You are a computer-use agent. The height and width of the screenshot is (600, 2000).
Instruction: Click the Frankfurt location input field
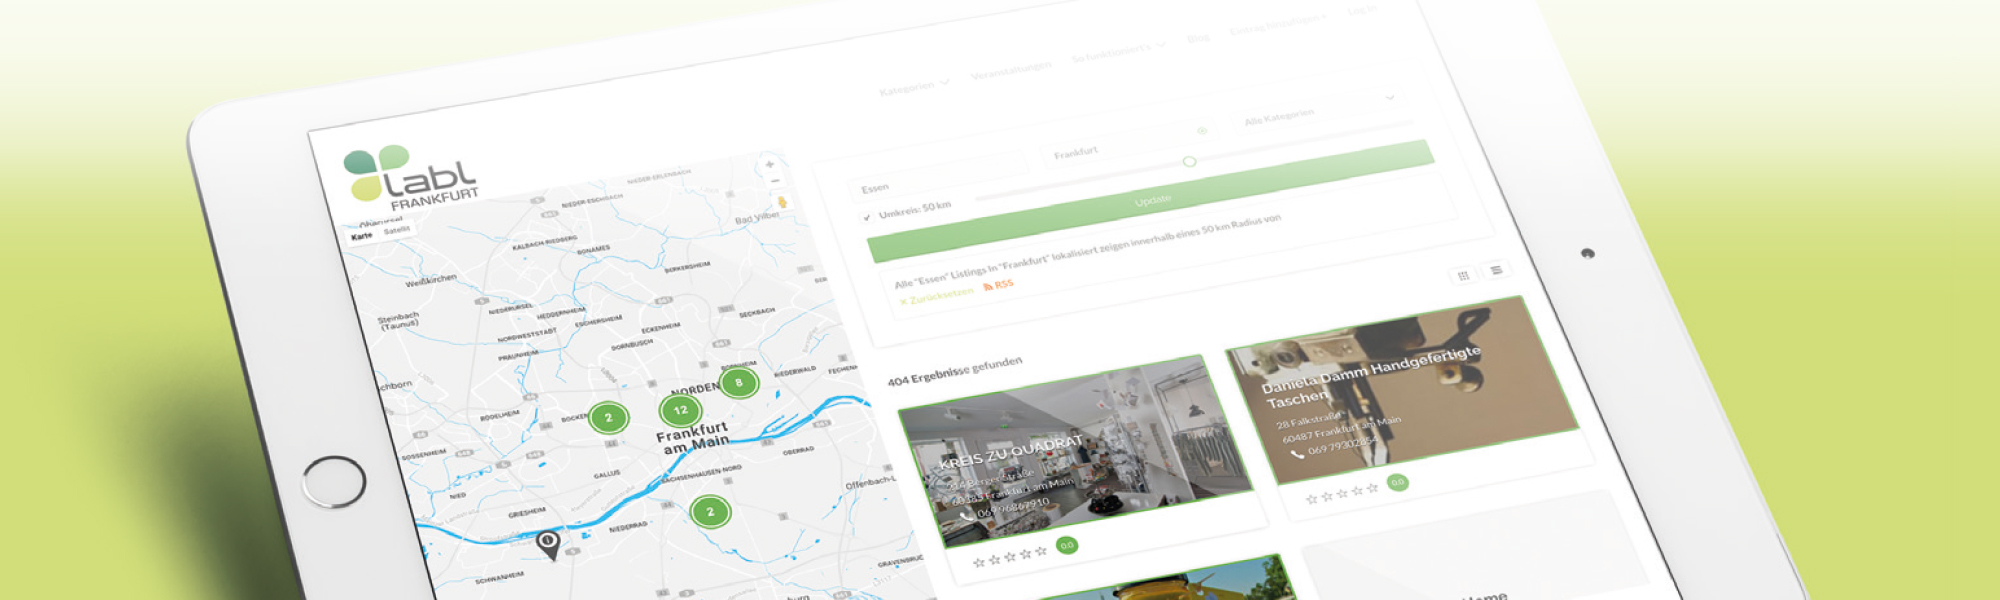(1130, 142)
